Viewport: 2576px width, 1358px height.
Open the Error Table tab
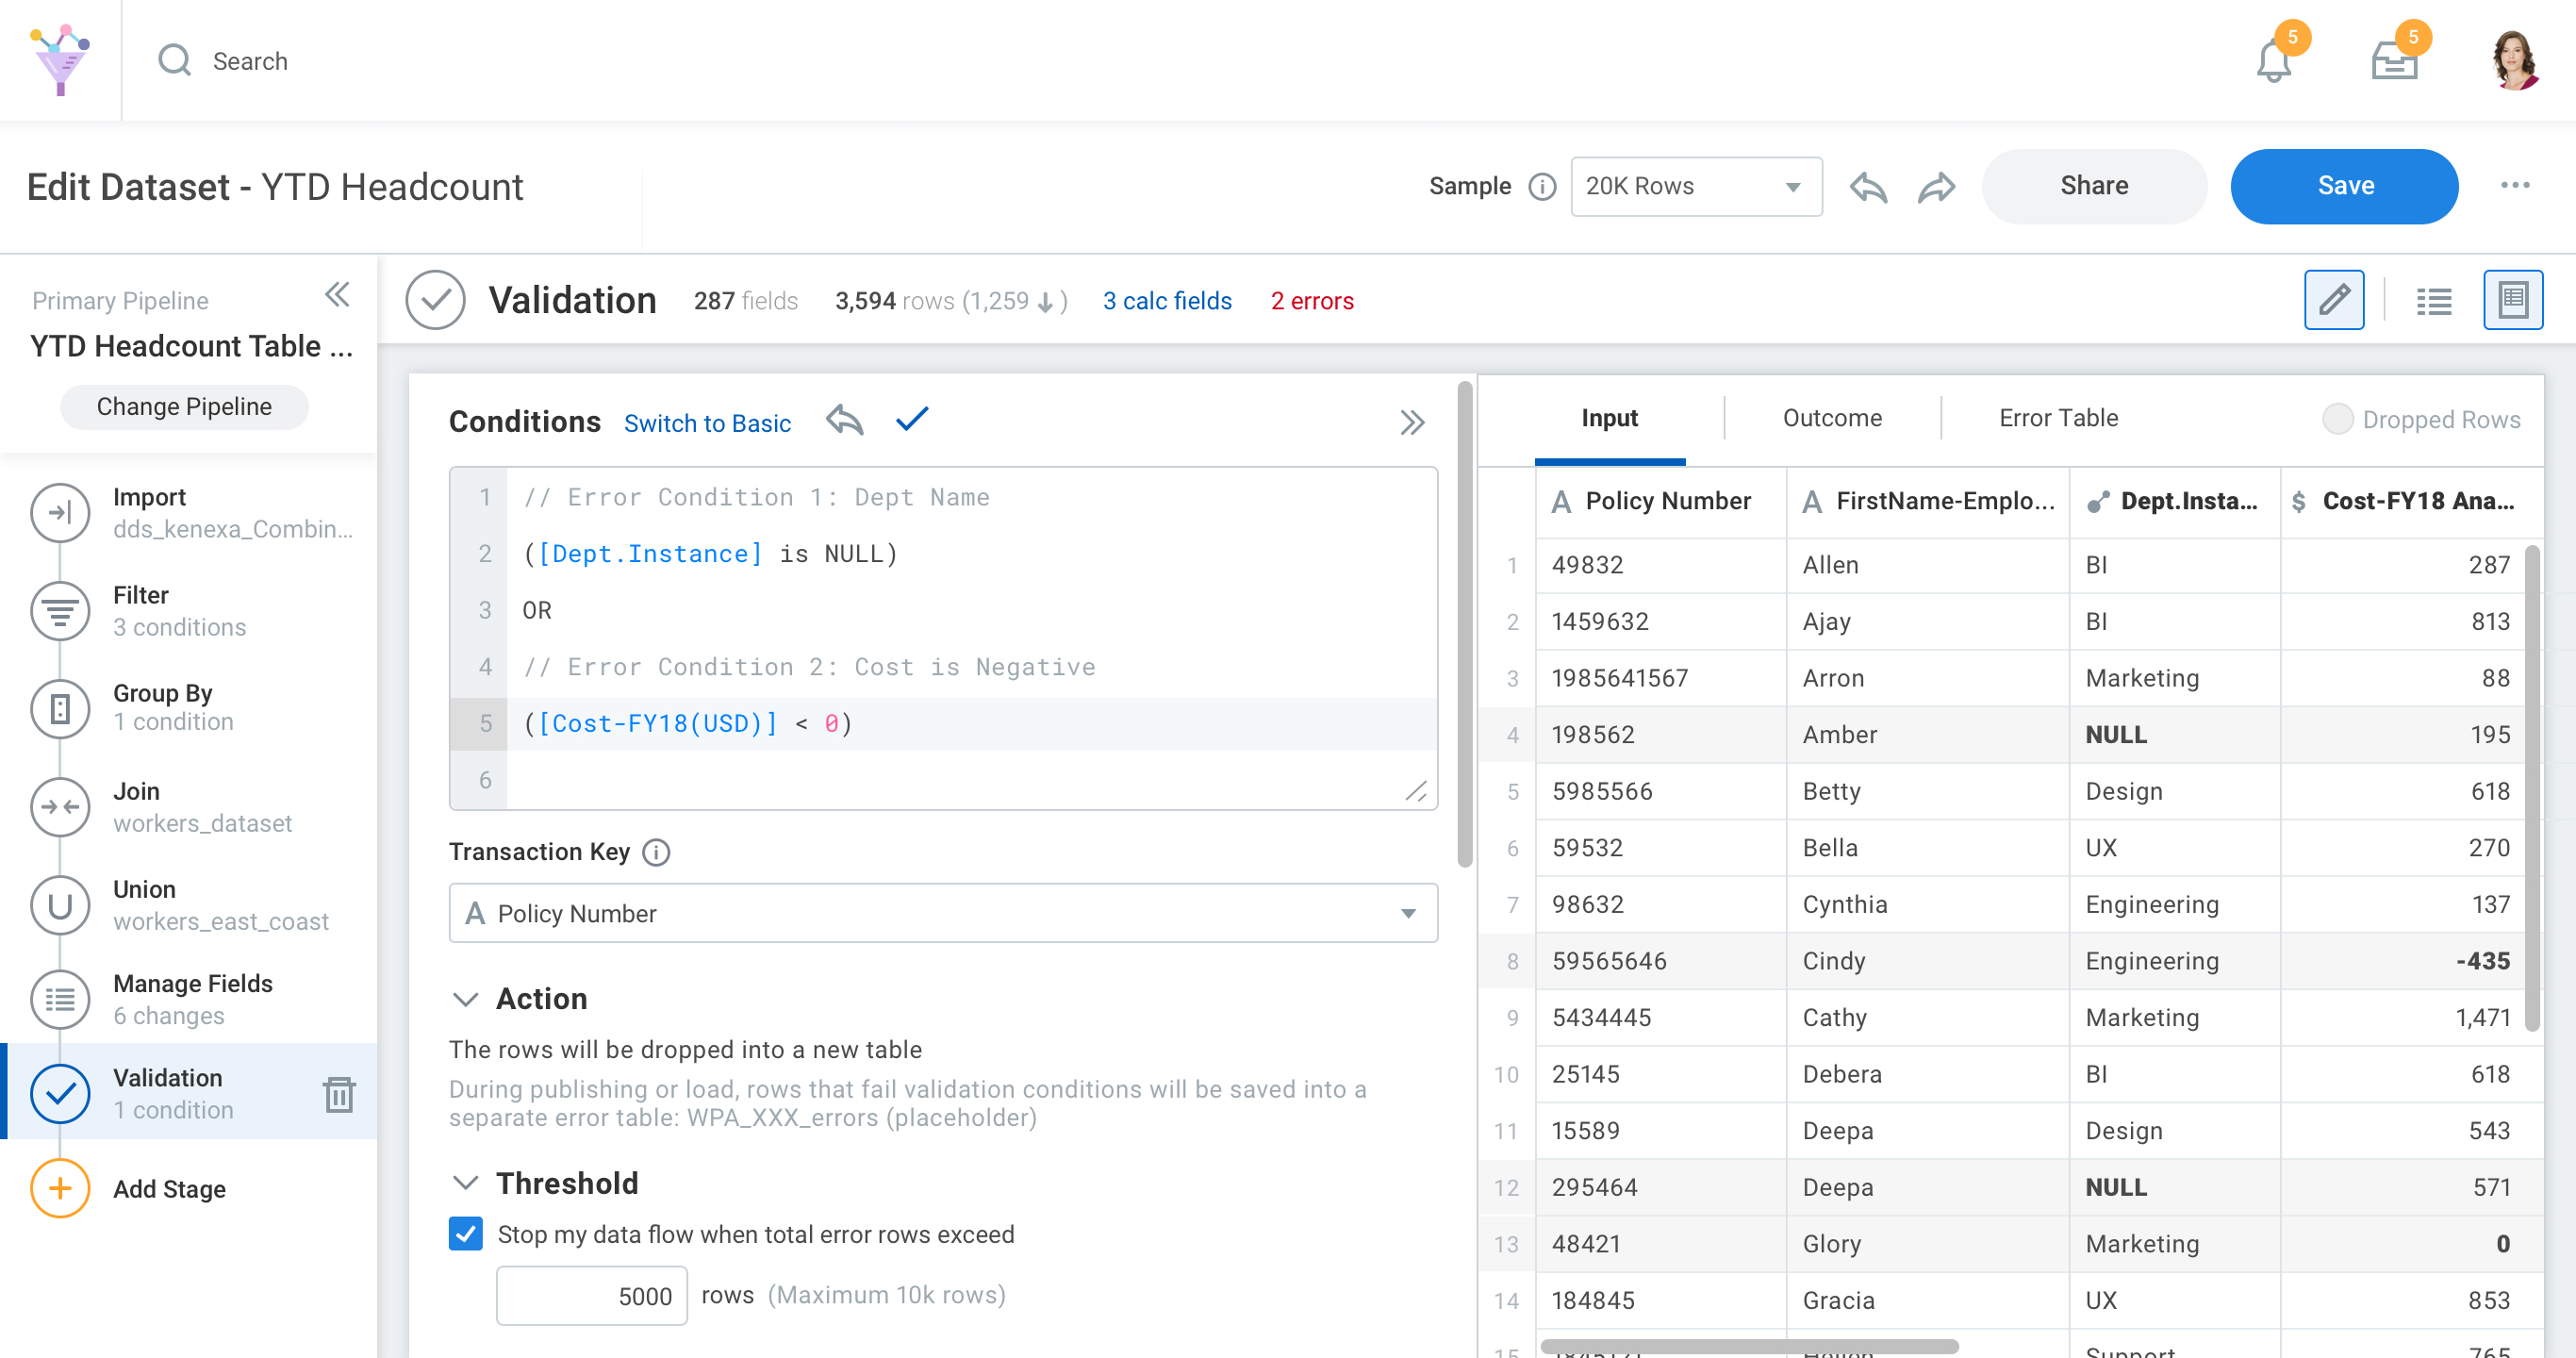[x=2057, y=418]
